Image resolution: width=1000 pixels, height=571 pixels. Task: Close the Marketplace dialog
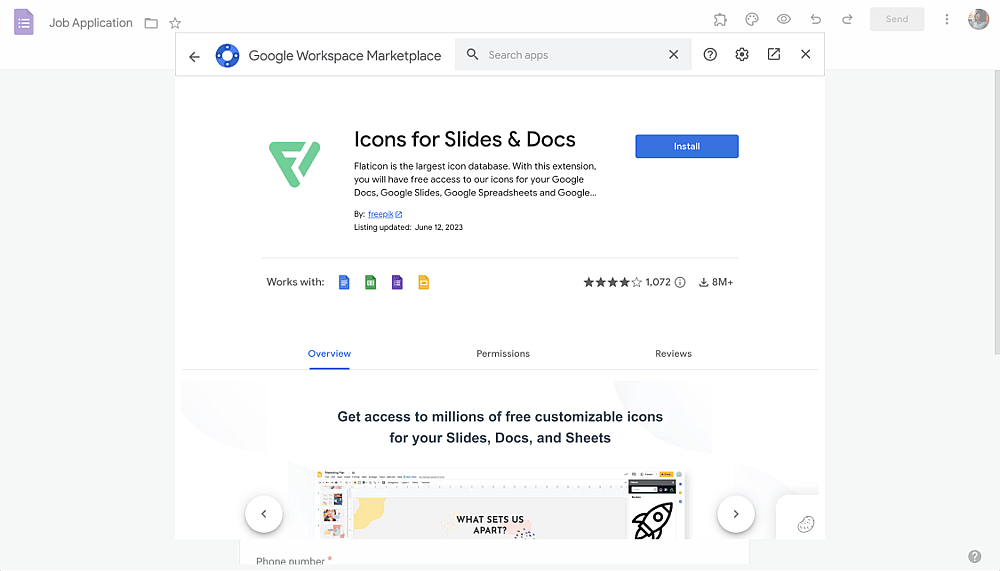pyautogui.click(x=805, y=54)
